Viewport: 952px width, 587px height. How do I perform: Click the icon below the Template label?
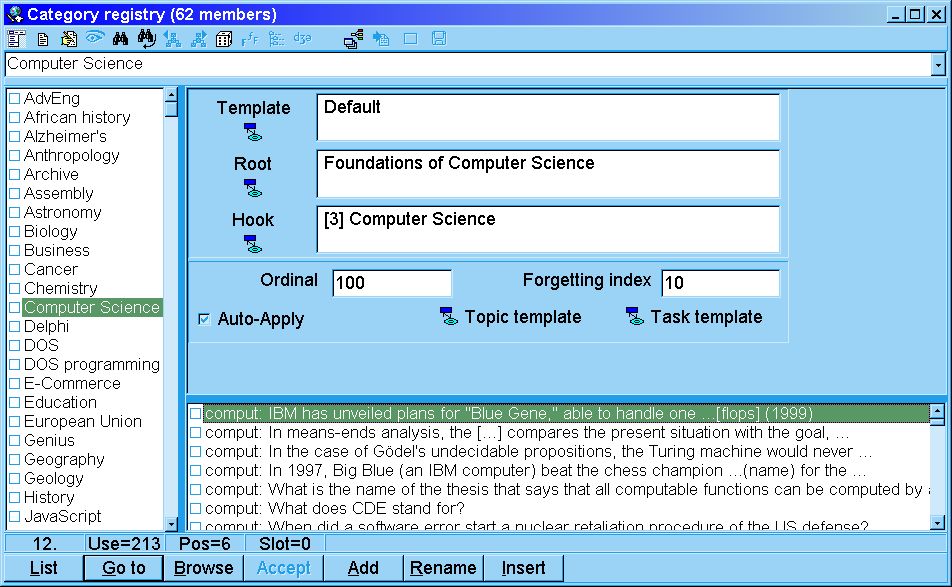(253, 132)
